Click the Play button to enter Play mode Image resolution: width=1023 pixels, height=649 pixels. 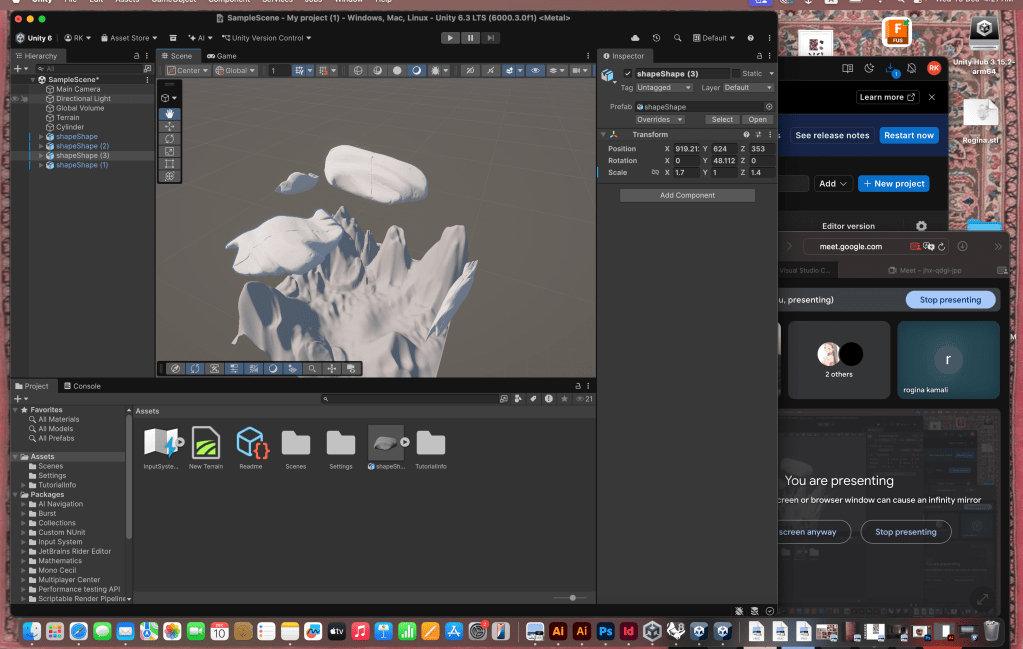coord(450,38)
